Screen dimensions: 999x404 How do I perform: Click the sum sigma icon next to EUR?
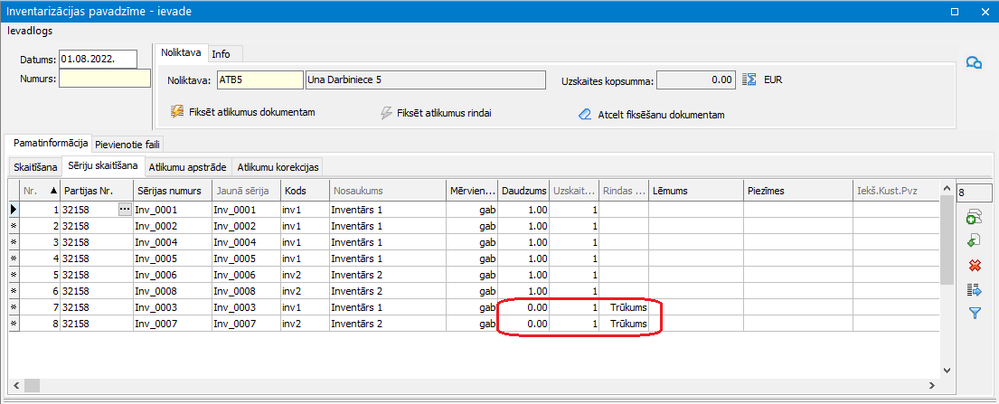tap(750, 80)
